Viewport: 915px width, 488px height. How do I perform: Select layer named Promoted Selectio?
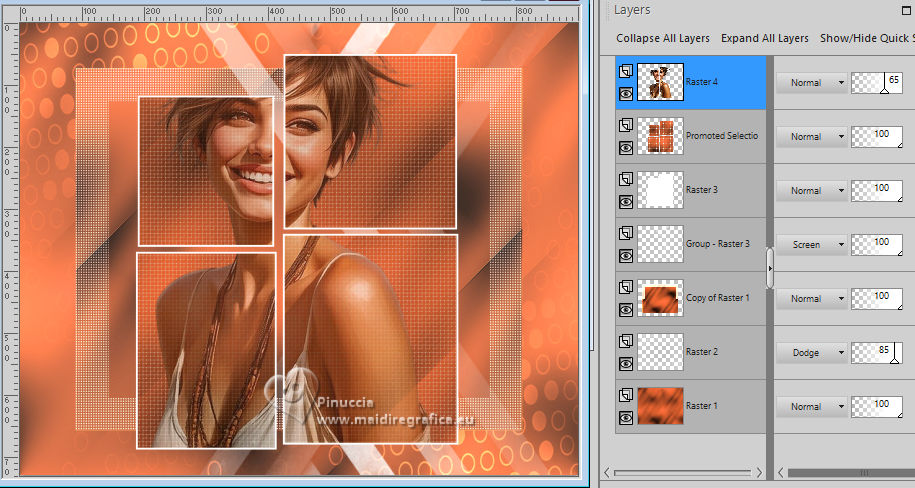click(722, 135)
